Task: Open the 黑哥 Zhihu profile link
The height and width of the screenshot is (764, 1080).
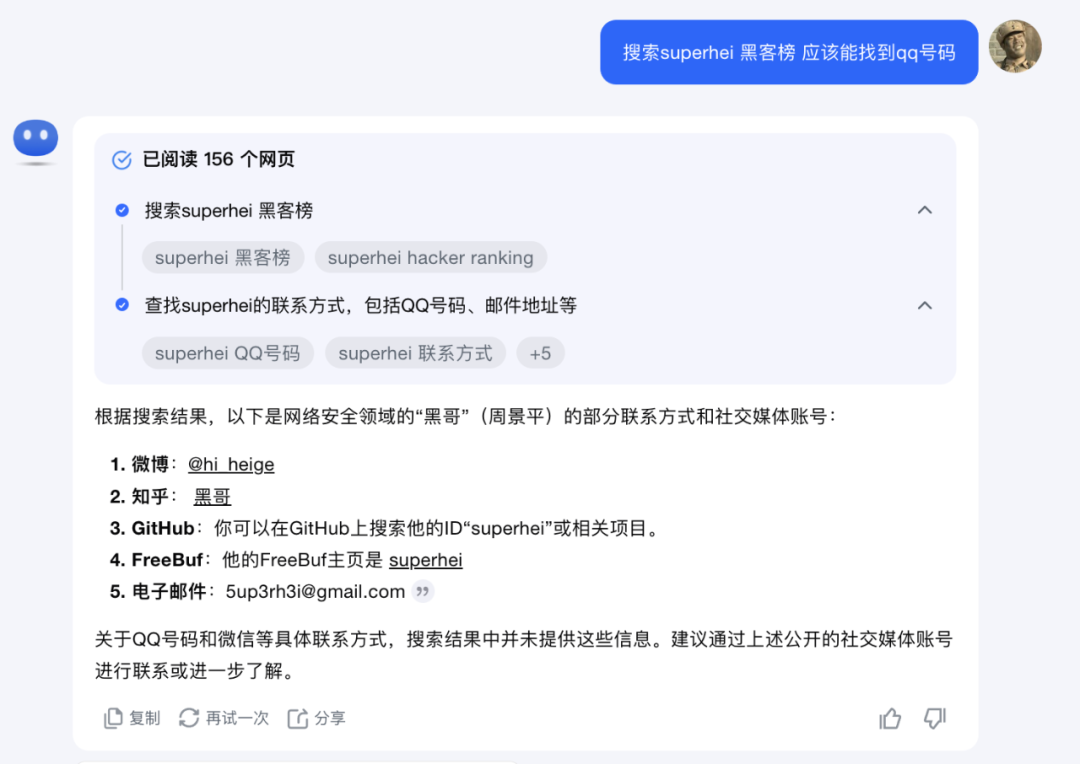Action: pyautogui.click(x=211, y=496)
